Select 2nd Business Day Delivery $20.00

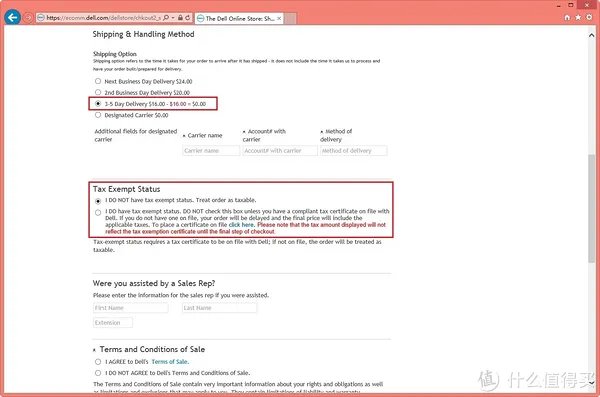pyautogui.click(x=98, y=92)
